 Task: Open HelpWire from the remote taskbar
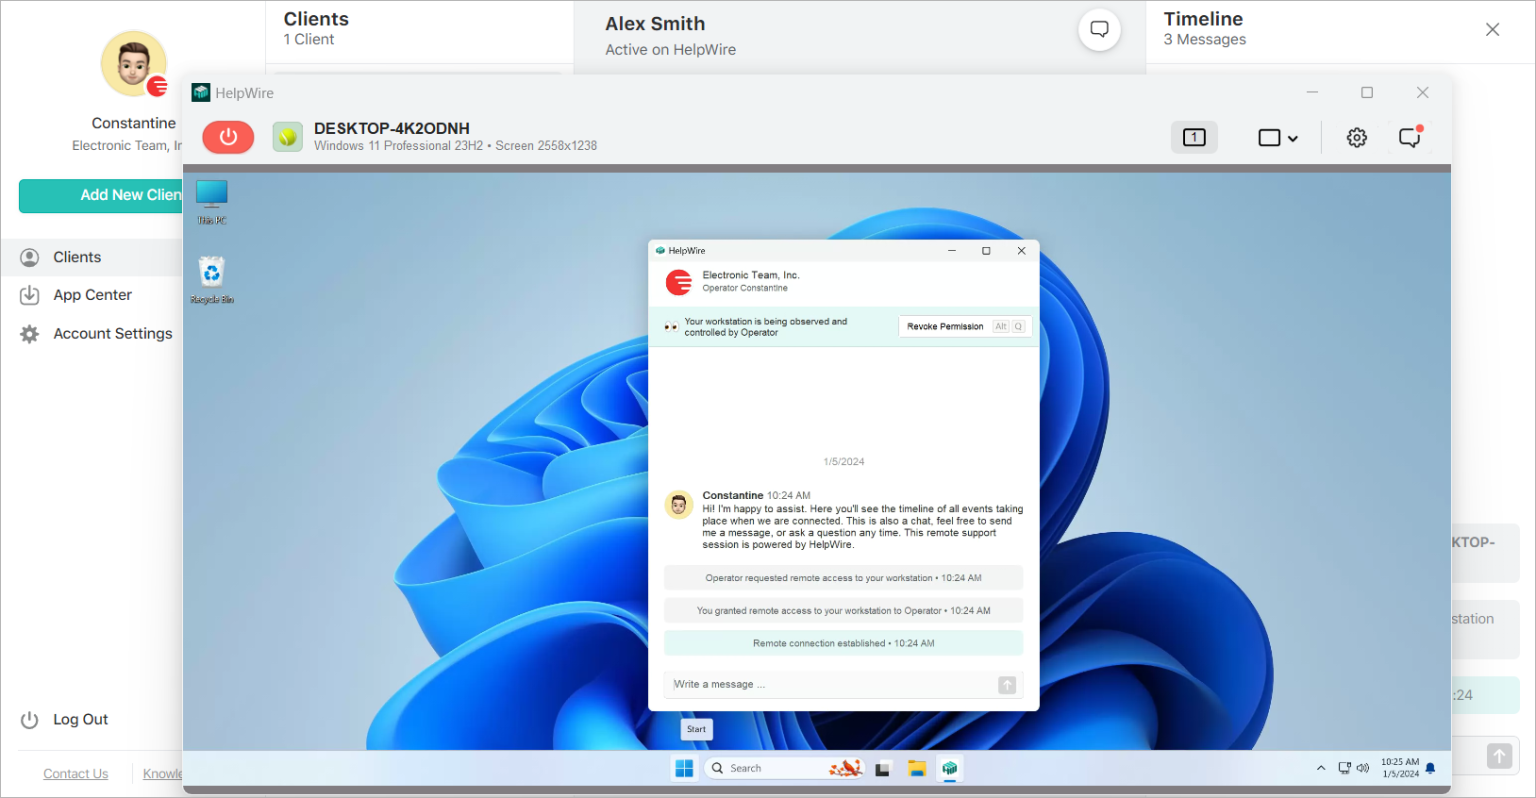pyautogui.click(x=949, y=768)
